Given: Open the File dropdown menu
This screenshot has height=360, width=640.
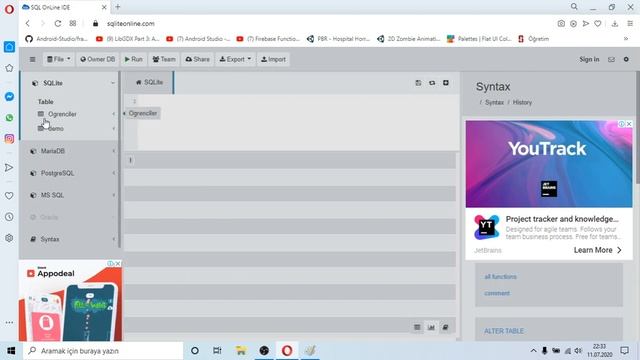Looking at the screenshot, I should (x=58, y=60).
